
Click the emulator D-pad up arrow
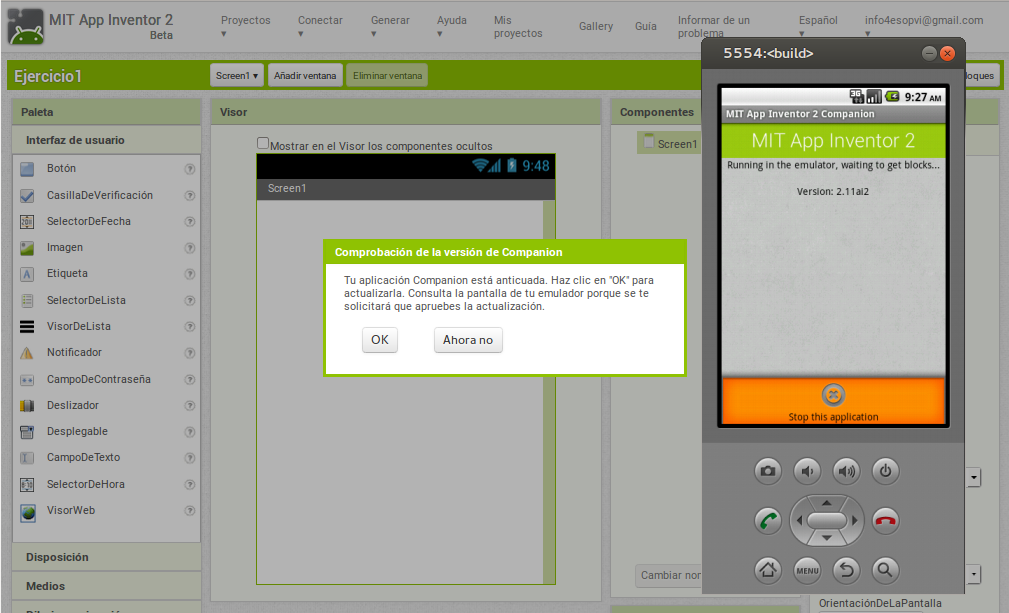(x=827, y=502)
